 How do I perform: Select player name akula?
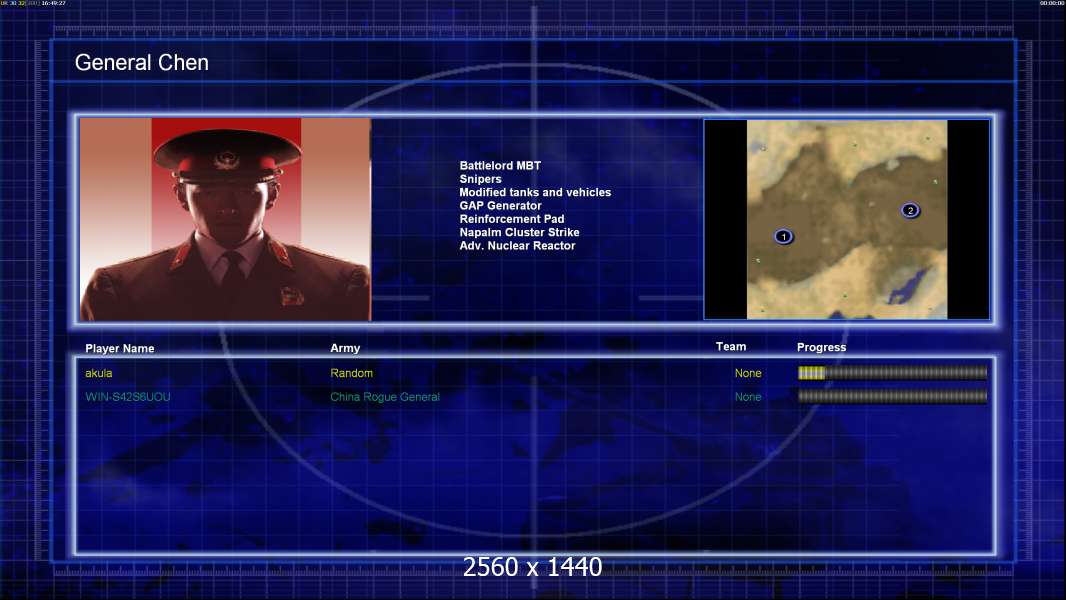point(99,373)
